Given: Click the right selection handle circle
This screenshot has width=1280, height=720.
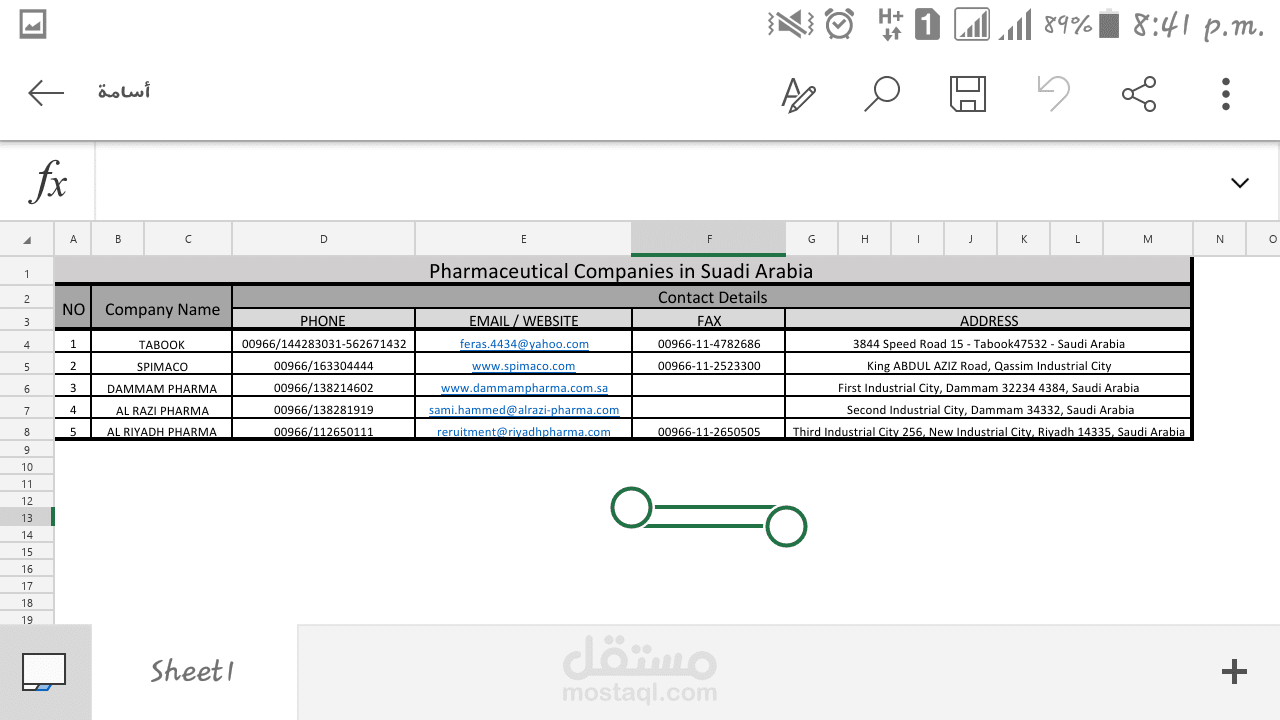Looking at the screenshot, I should (x=786, y=526).
